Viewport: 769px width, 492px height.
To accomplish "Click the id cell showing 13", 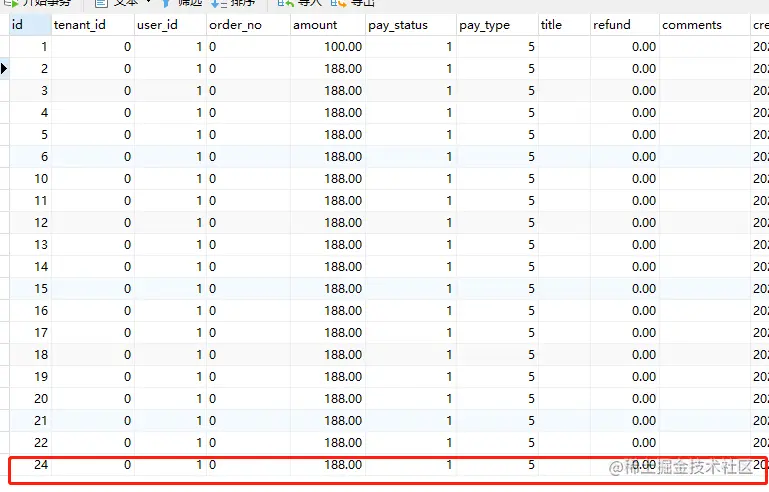I will tap(30, 245).
